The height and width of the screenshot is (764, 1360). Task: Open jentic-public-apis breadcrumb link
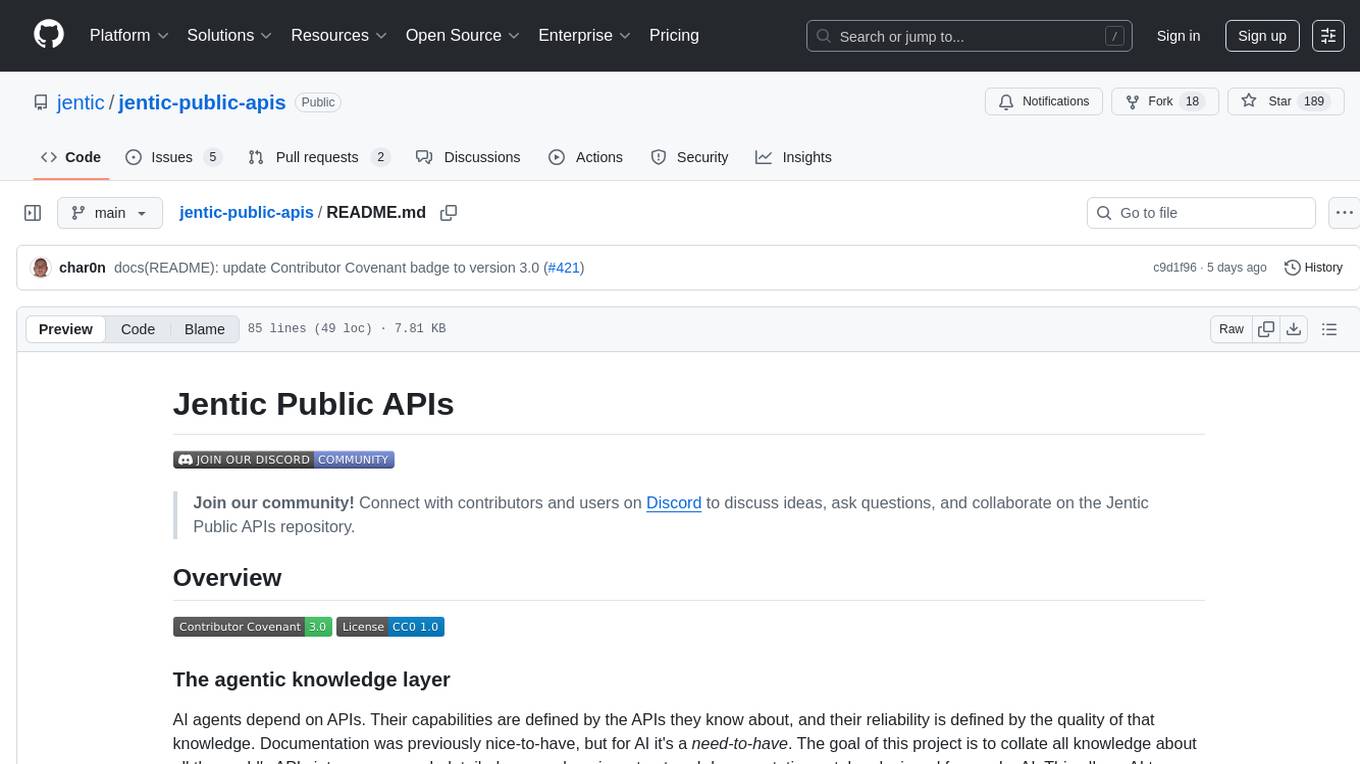pos(246,213)
